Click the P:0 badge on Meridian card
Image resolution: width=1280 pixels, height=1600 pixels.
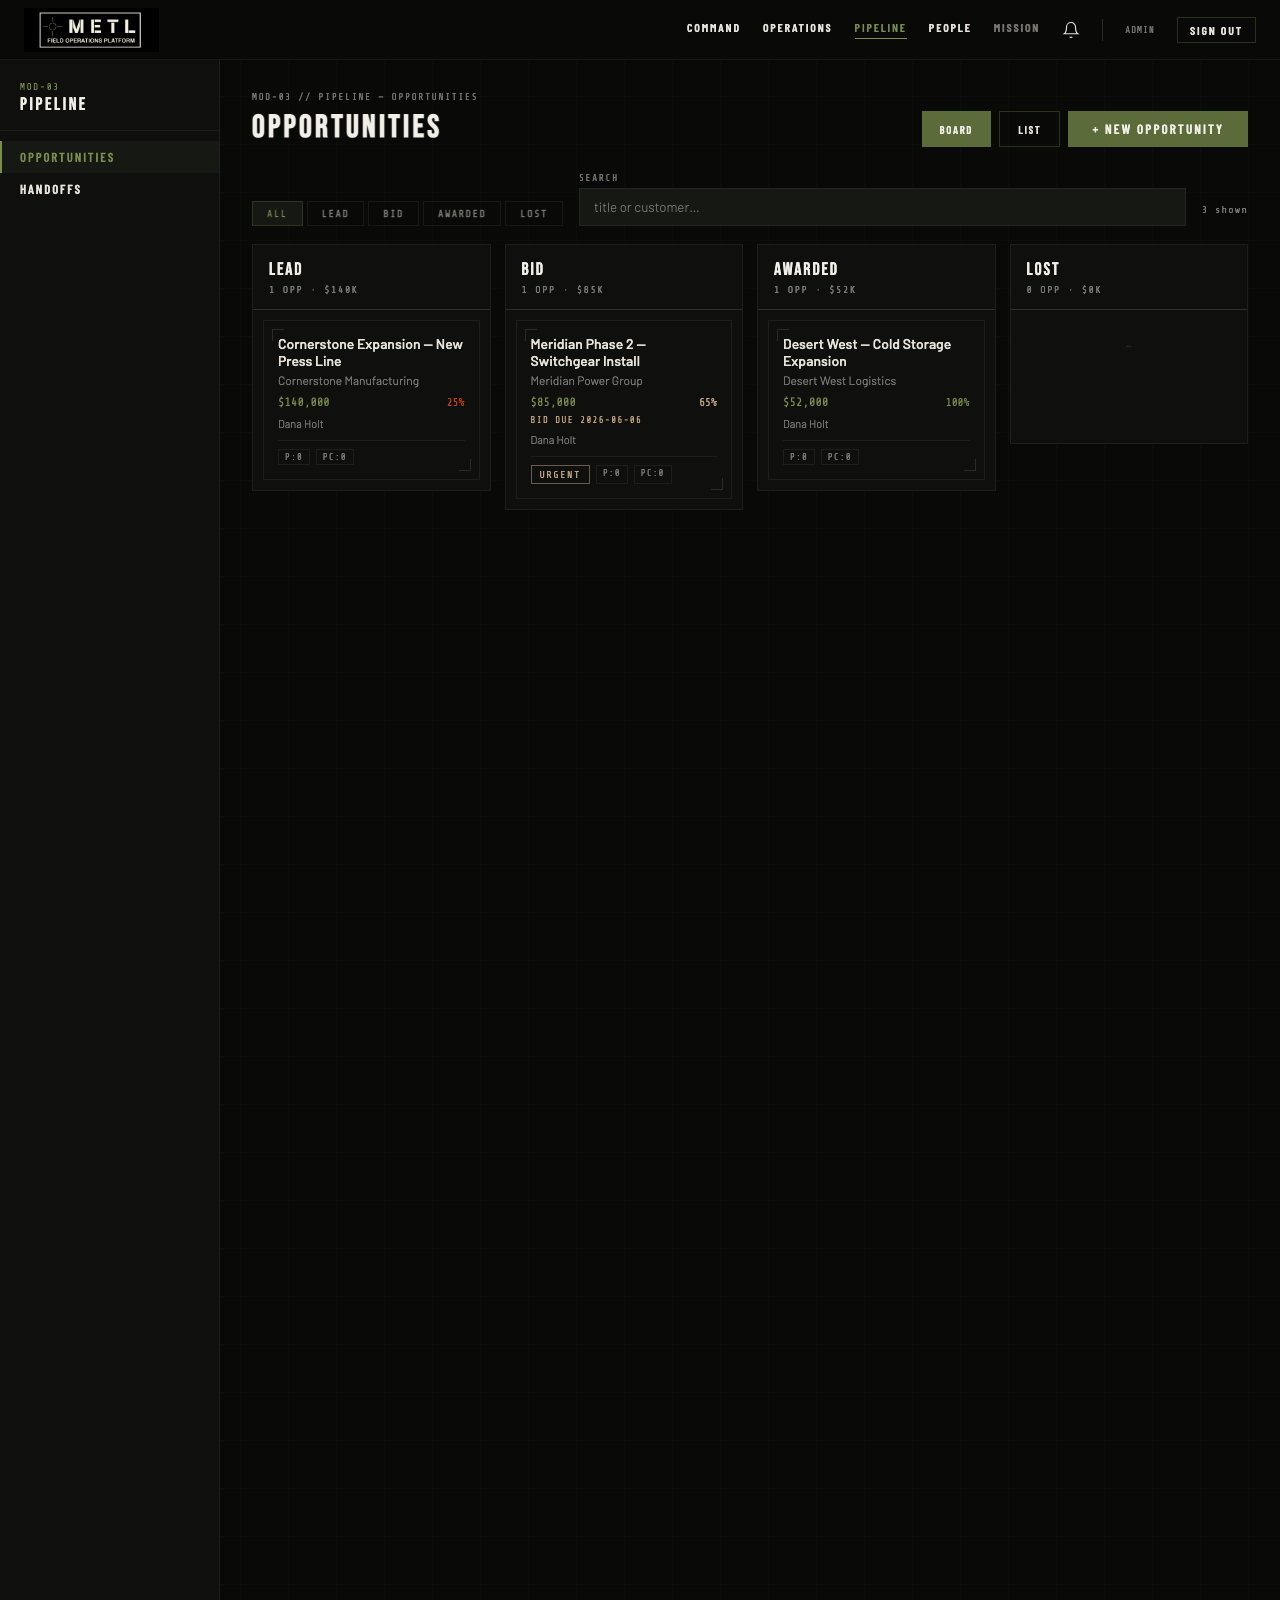click(x=612, y=474)
